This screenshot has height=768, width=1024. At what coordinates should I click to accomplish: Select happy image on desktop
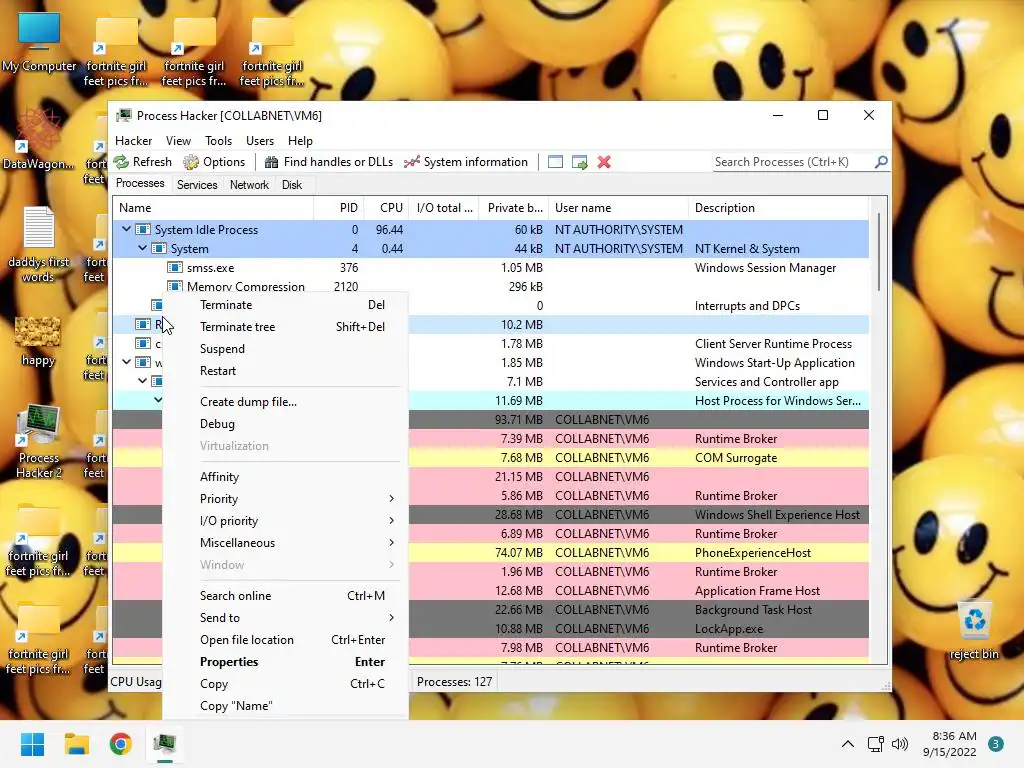pos(38,342)
